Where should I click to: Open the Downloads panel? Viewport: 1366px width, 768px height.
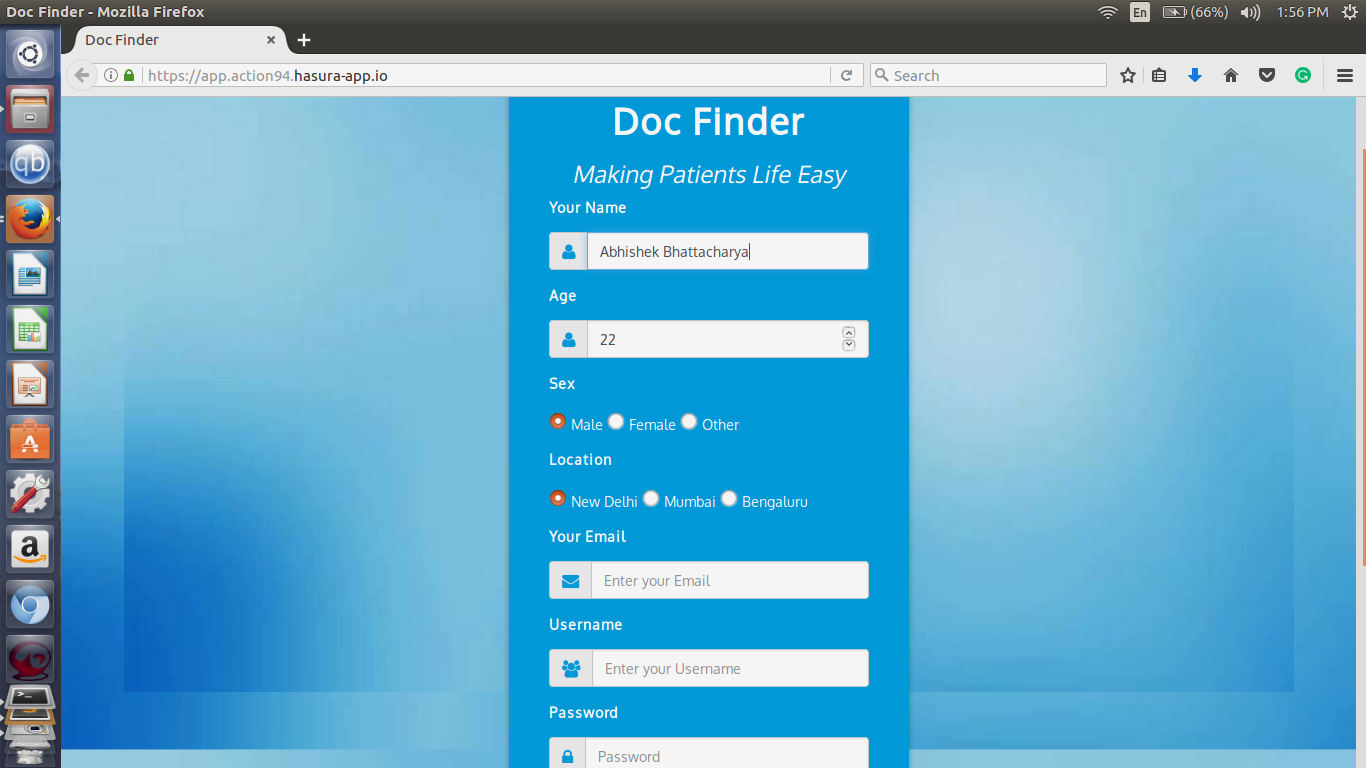tap(1194, 75)
